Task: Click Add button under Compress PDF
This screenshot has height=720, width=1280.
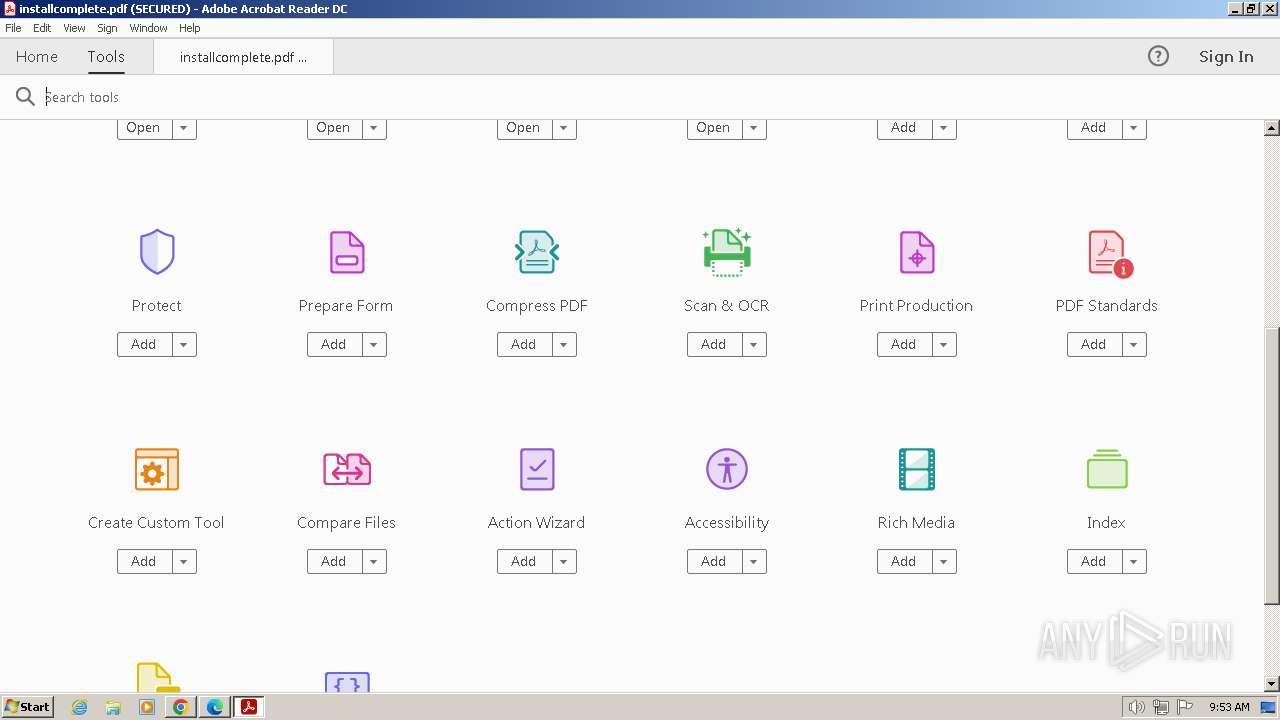Action: pyautogui.click(x=524, y=344)
